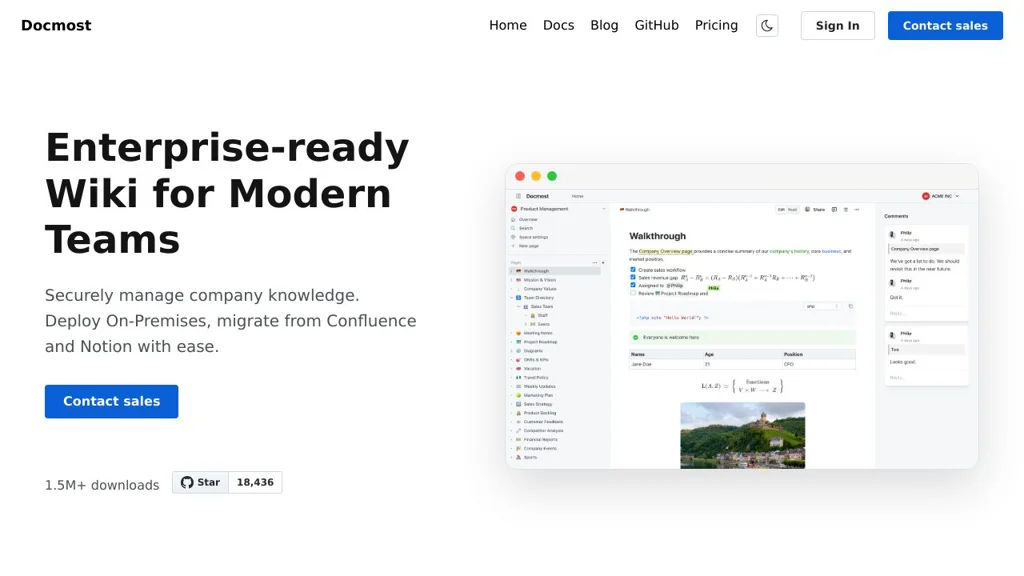This screenshot has height=576, width=1024.
Task: Click Contact sales in the navigation bar
Action: 945,25
